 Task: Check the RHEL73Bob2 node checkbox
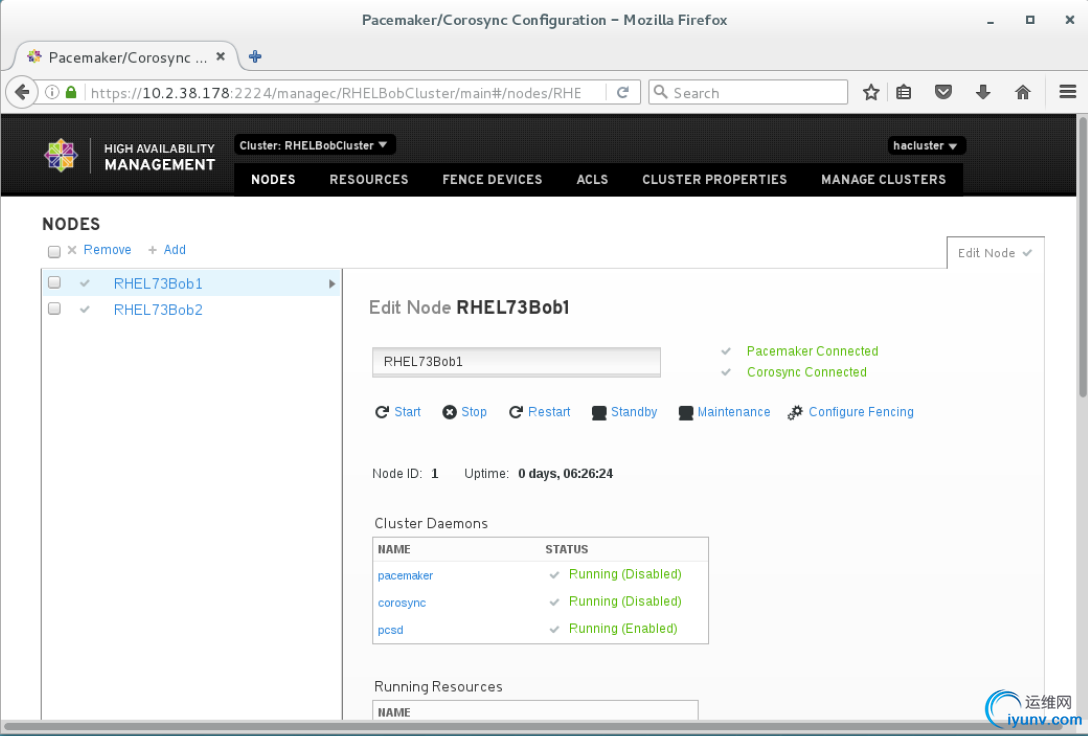point(54,309)
